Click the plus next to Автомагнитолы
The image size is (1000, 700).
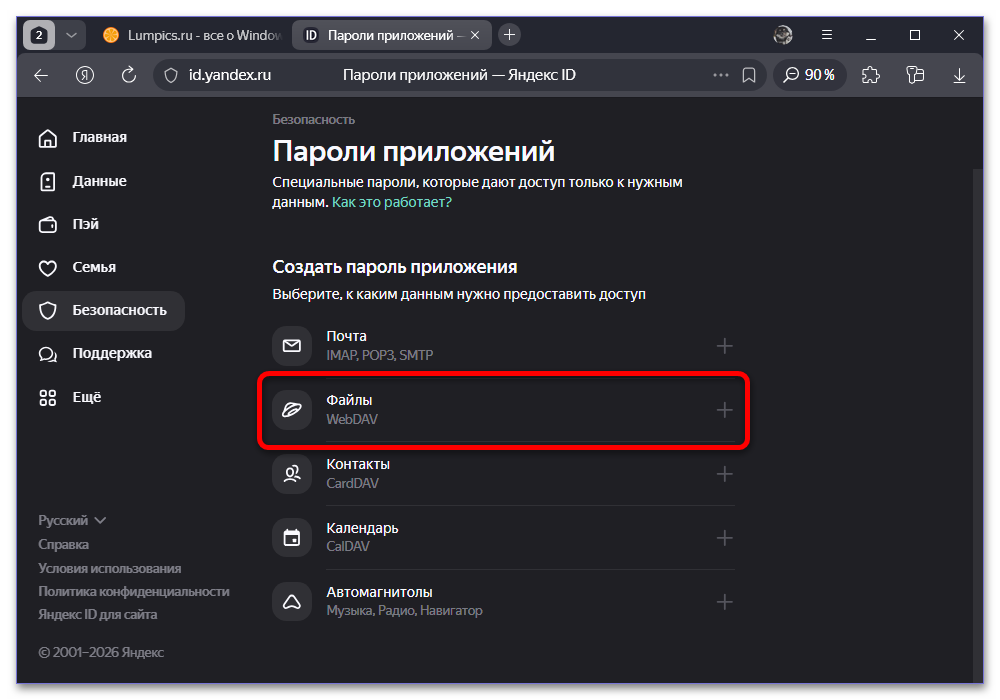tap(724, 602)
